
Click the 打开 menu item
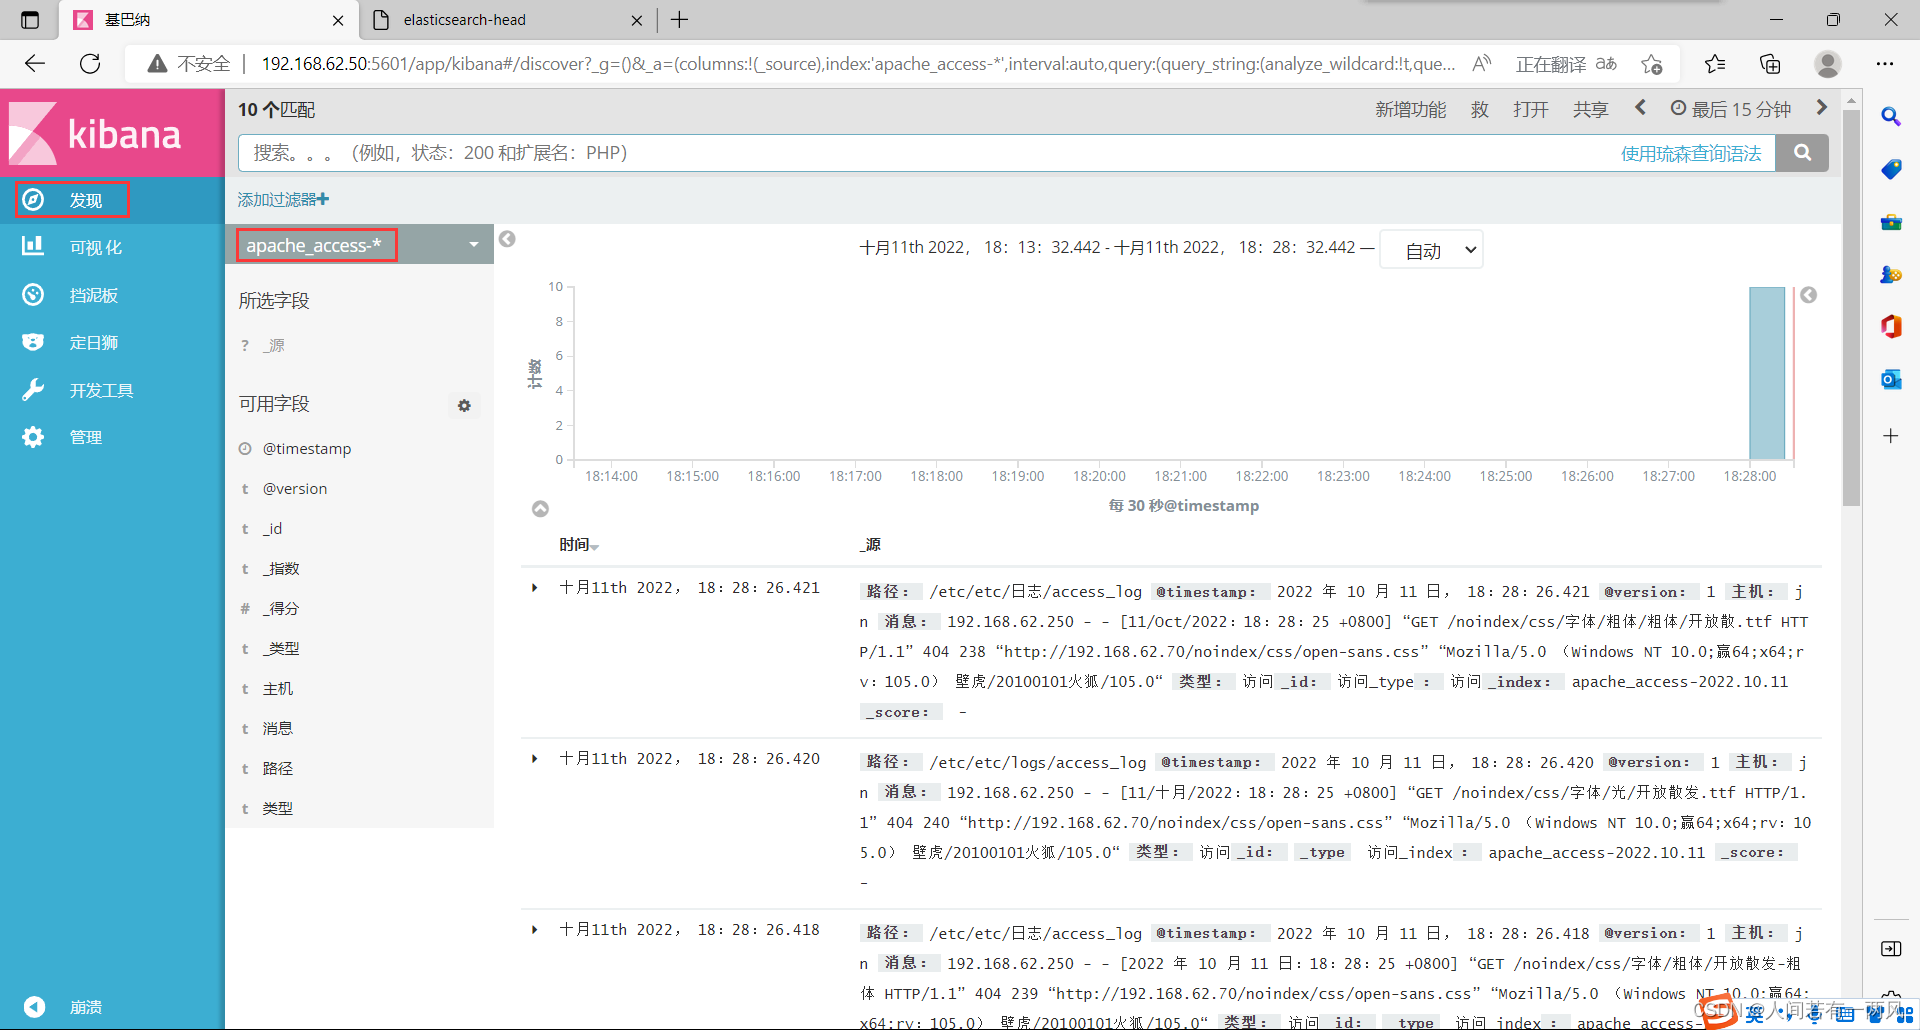pos(1530,109)
